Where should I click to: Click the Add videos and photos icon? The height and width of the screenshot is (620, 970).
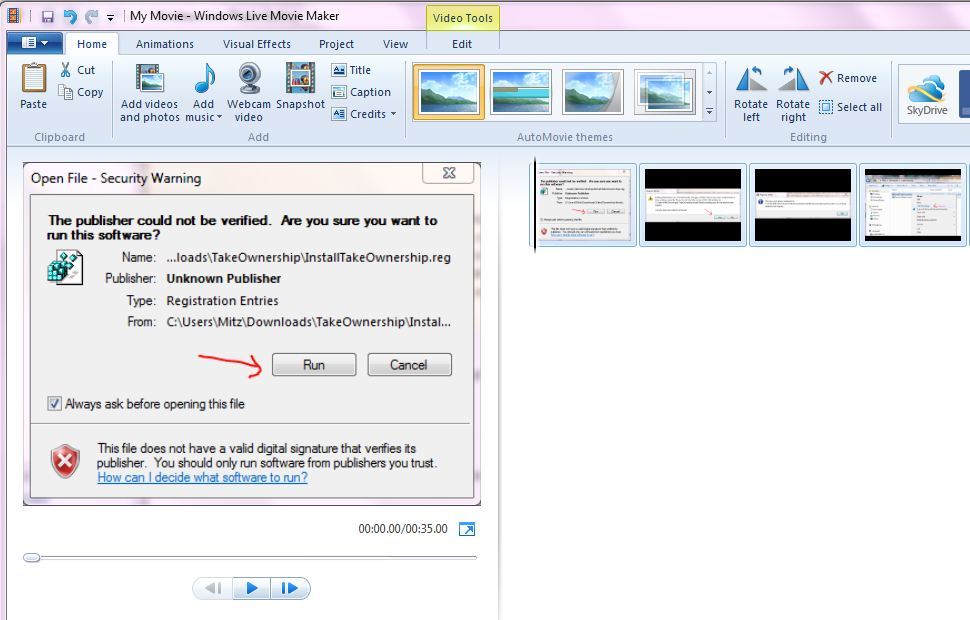(149, 80)
